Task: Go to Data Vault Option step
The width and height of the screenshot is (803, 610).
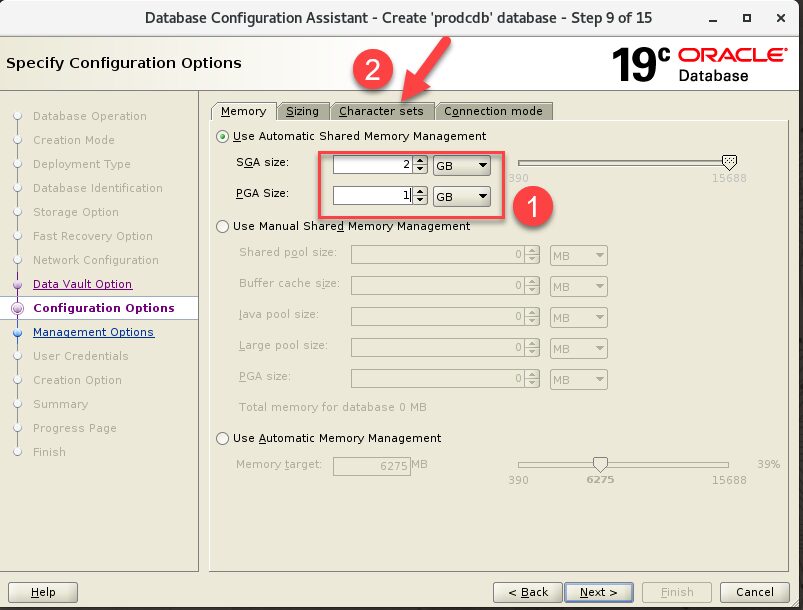Action: 82,284
